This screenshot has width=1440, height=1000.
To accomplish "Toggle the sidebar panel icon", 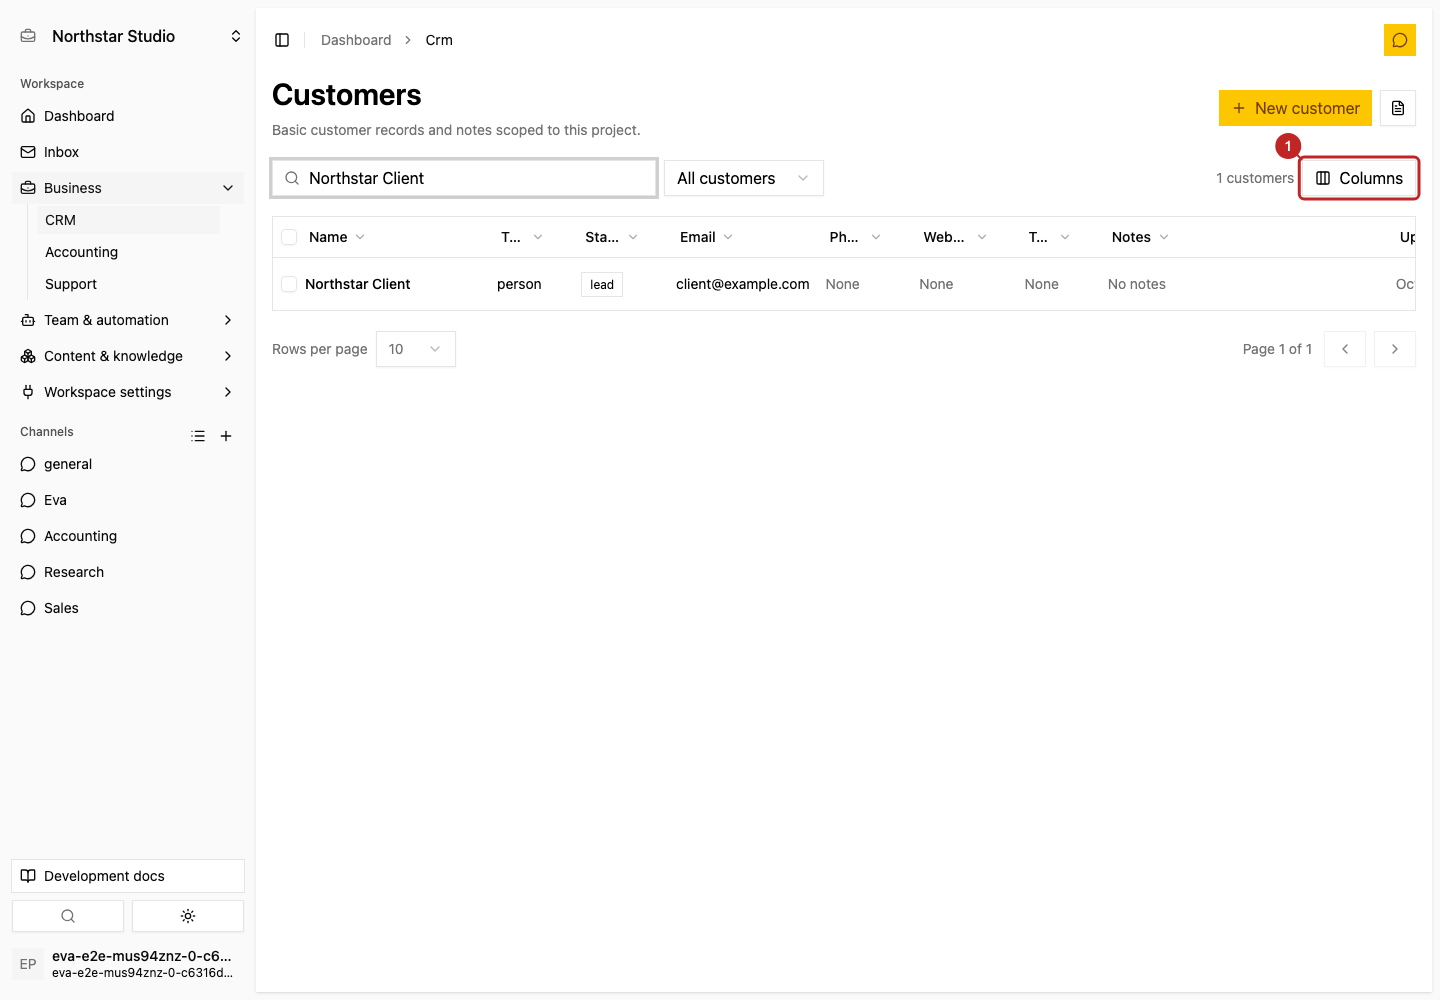I will coord(282,40).
